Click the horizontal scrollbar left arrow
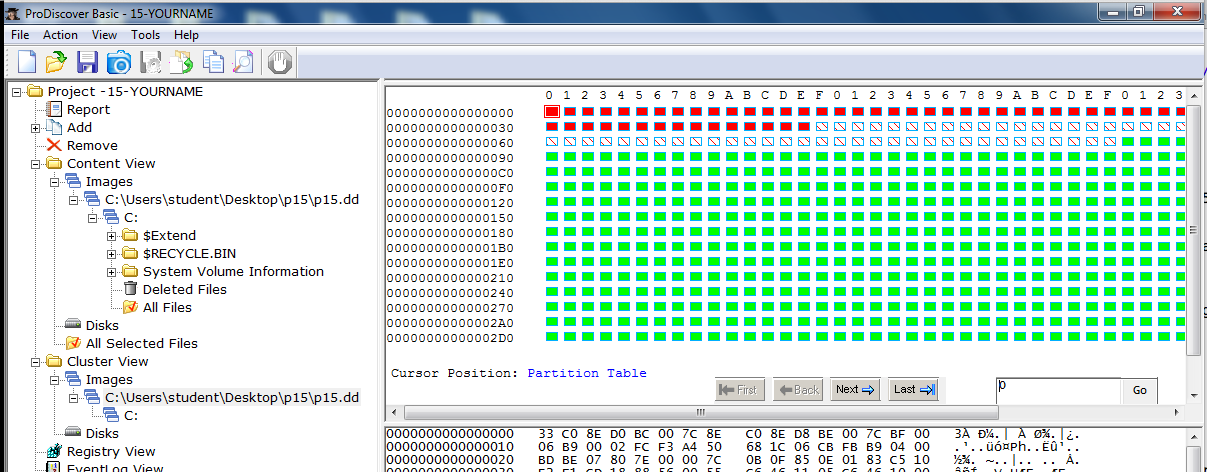This screenshot has width=1207, height=472. [x=393, y=412]
